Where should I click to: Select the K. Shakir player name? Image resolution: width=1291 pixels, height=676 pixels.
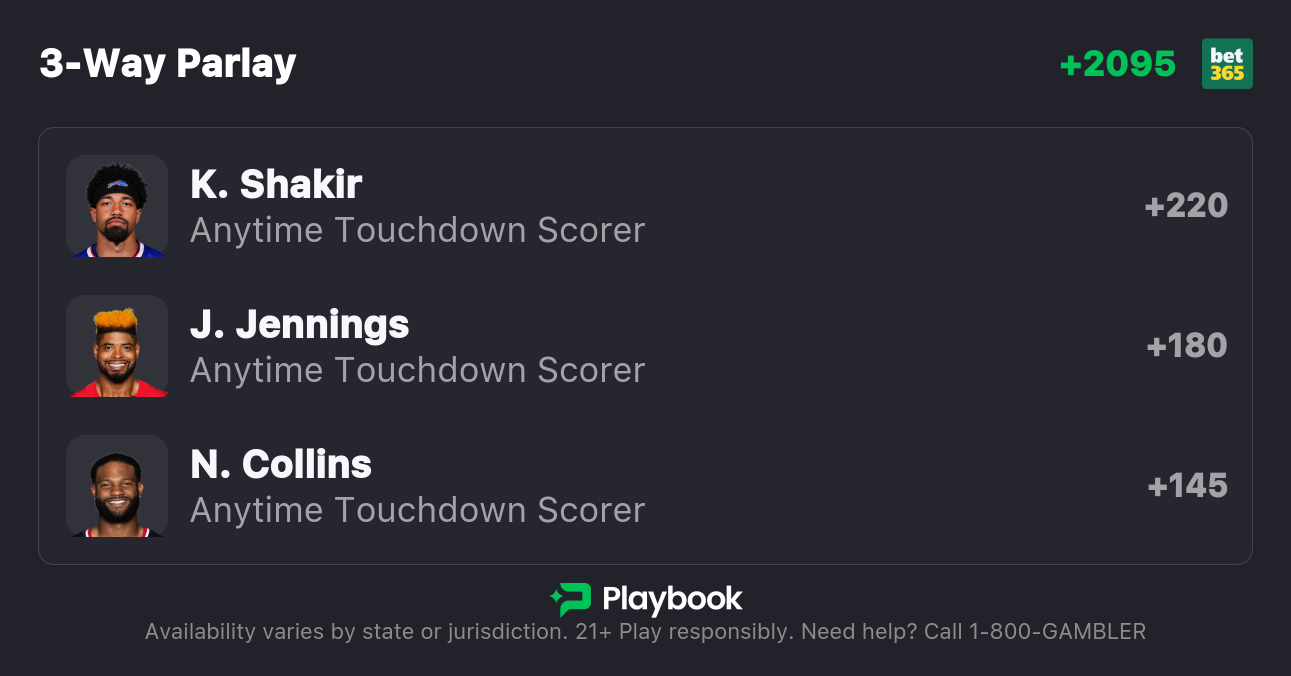coord(276,184)
